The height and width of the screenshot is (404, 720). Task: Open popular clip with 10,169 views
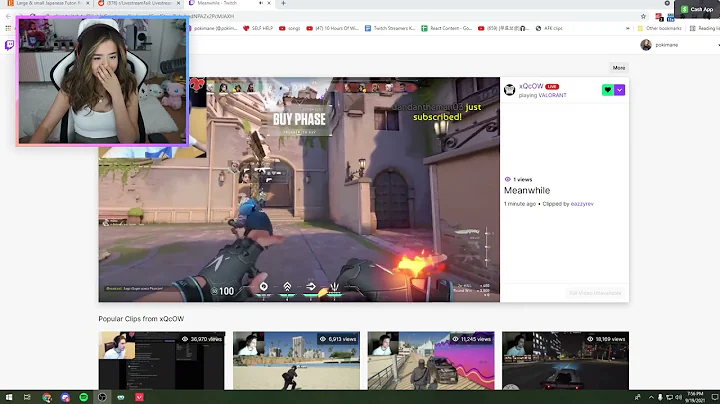pyautogui.click(x=565, y=360)
